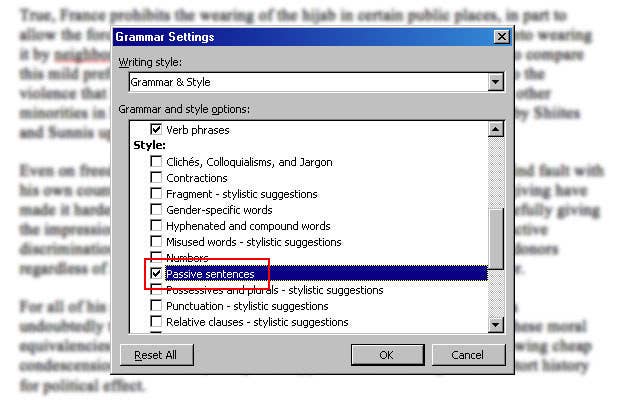Uncheck the Verb phrases checkbox

point(156,130)
